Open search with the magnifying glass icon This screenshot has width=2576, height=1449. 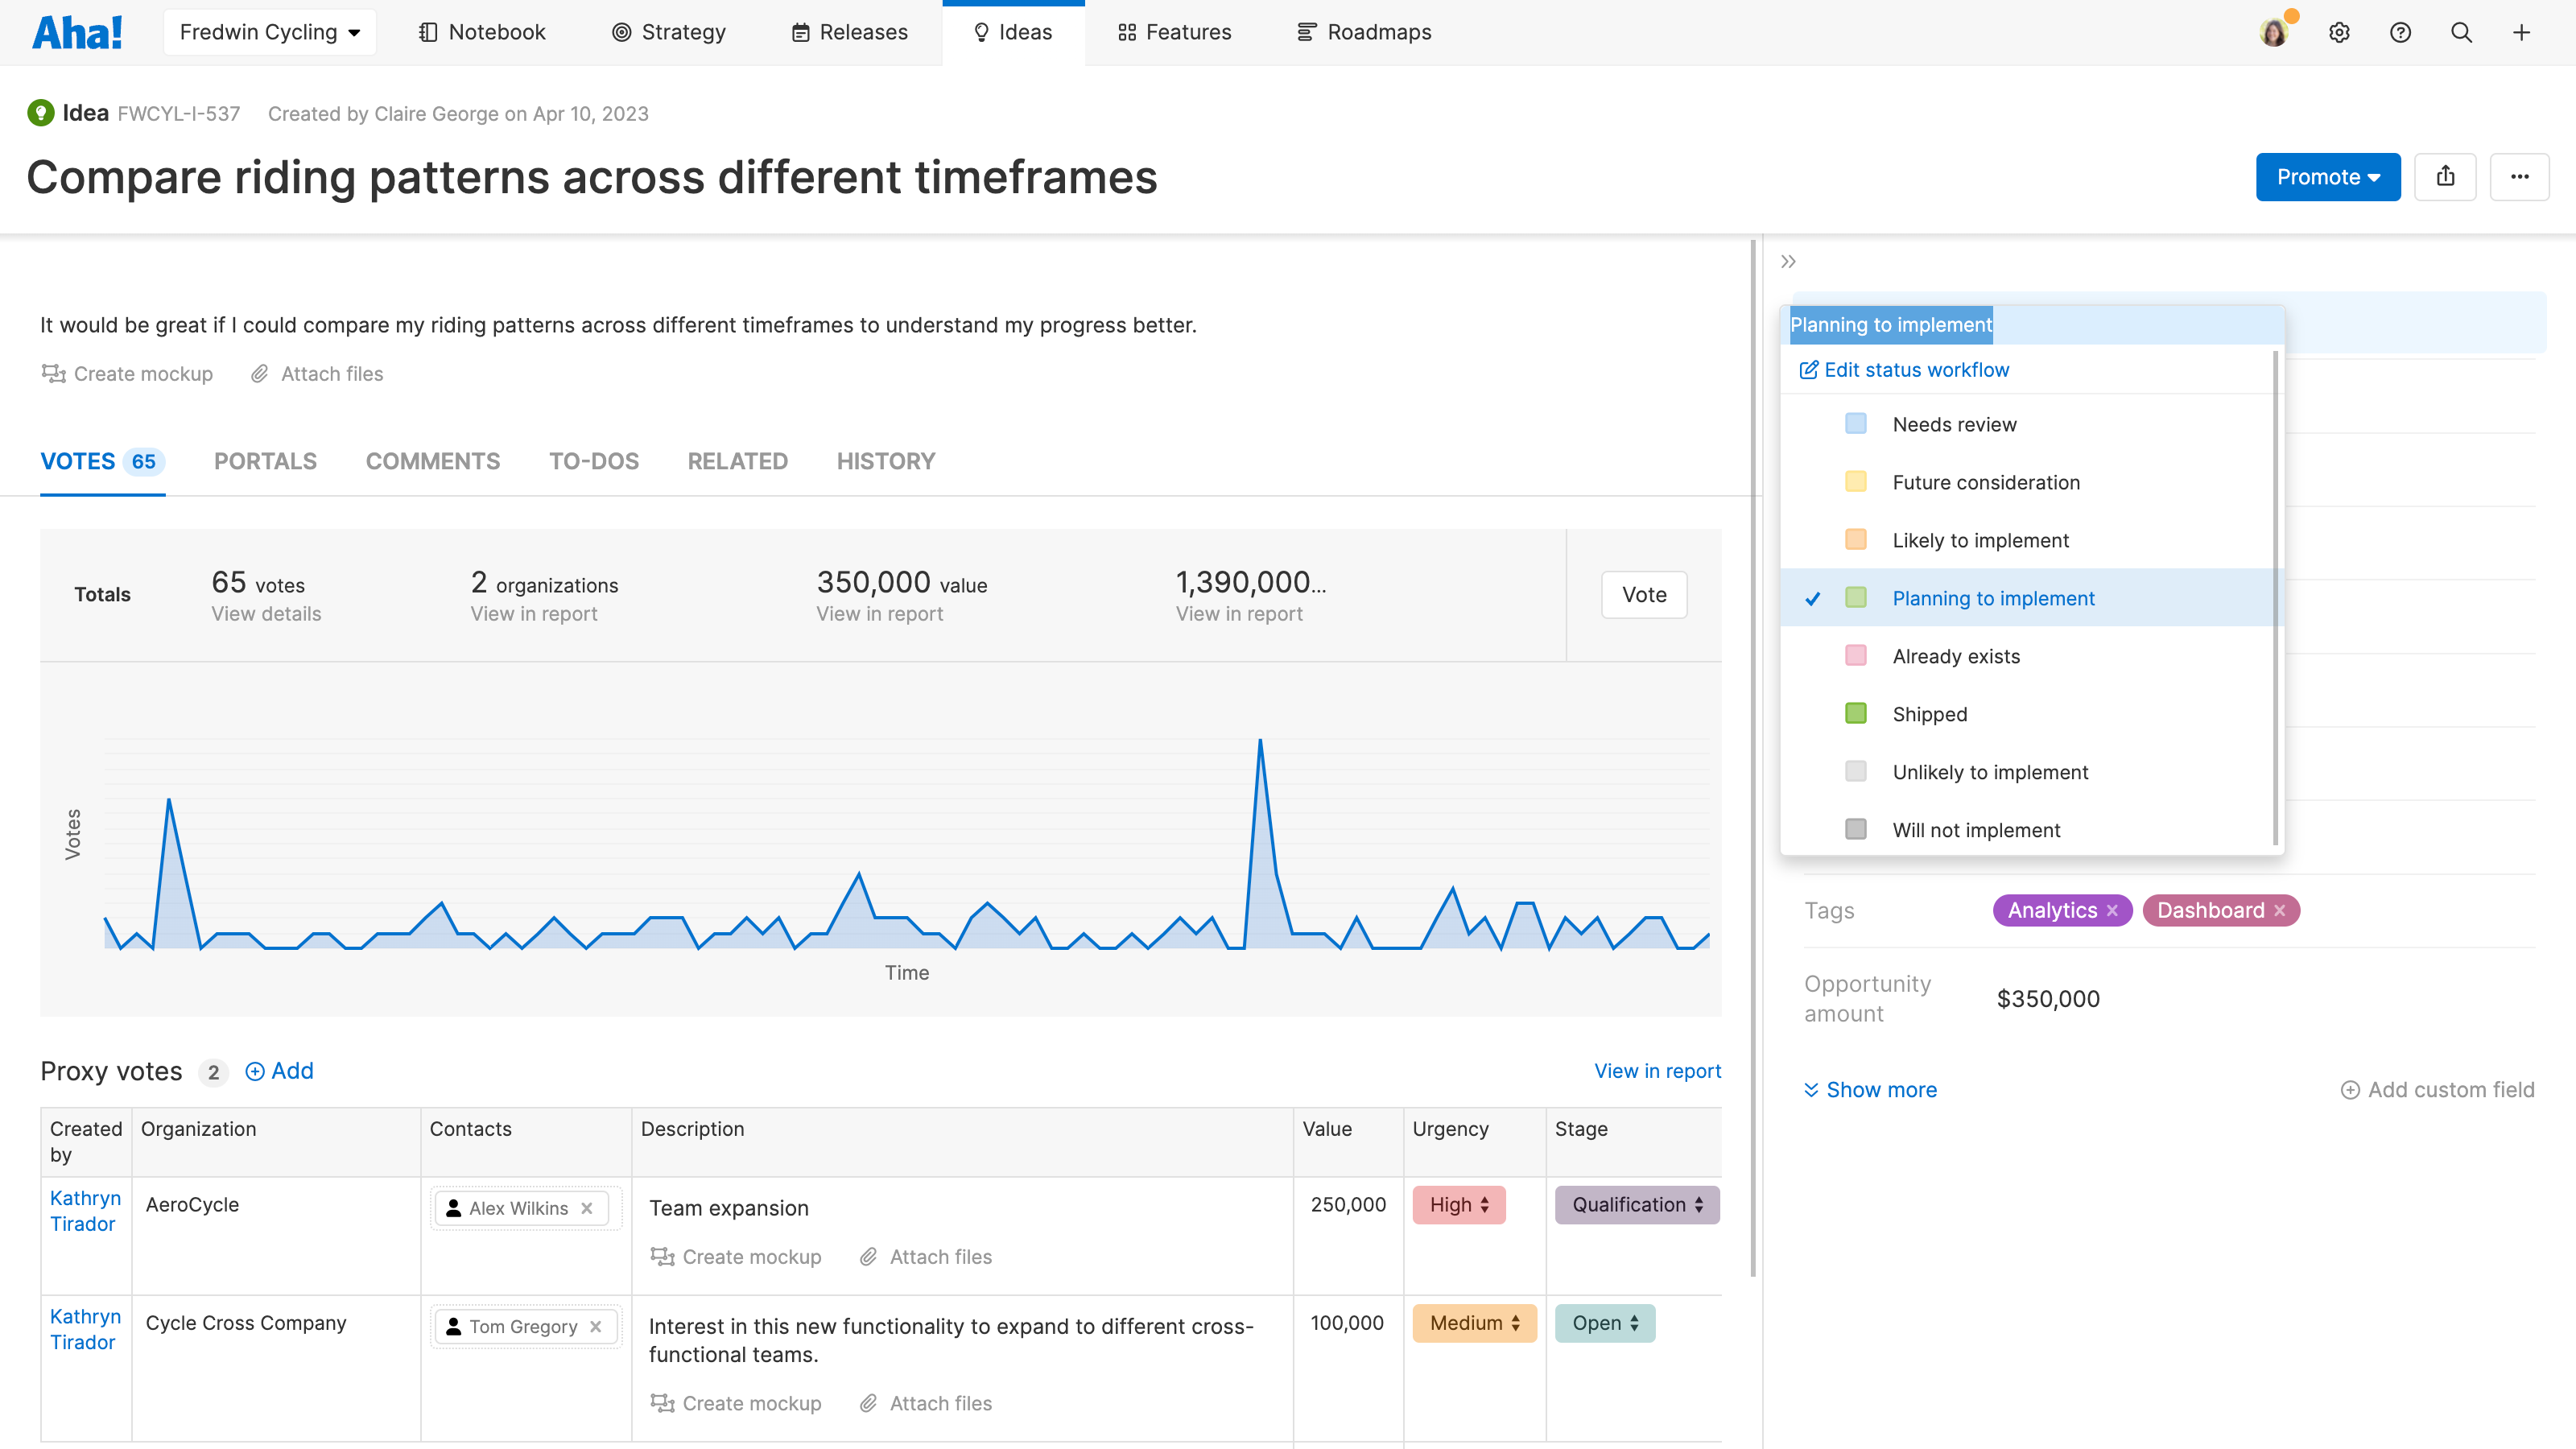[2461, 32]
